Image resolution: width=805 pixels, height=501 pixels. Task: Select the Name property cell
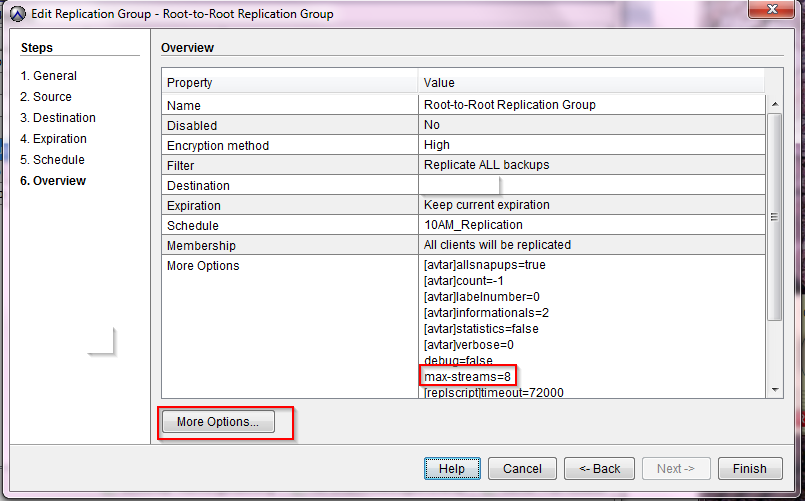tap(290, 105)
